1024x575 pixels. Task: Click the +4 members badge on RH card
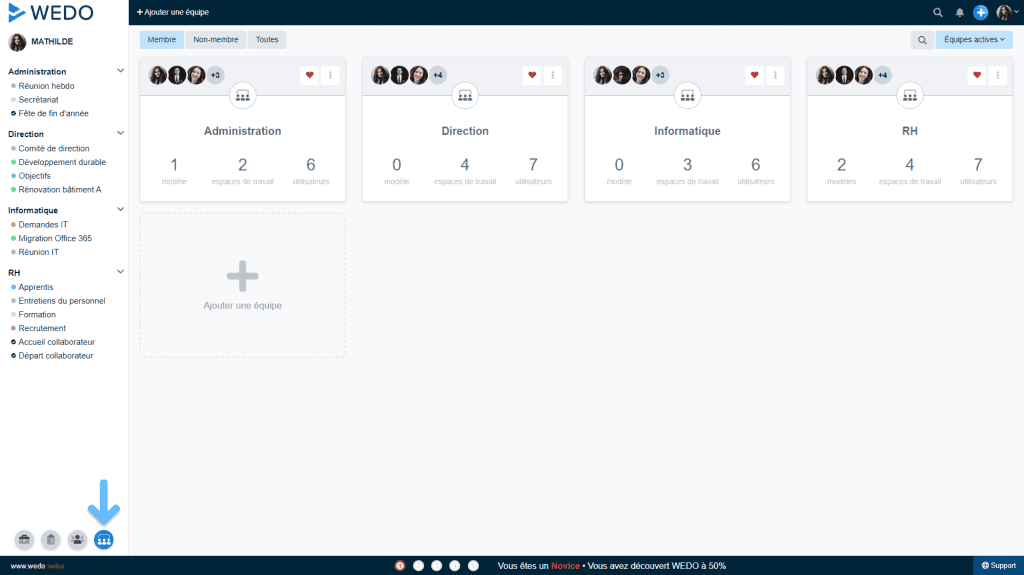coord(883,75)
